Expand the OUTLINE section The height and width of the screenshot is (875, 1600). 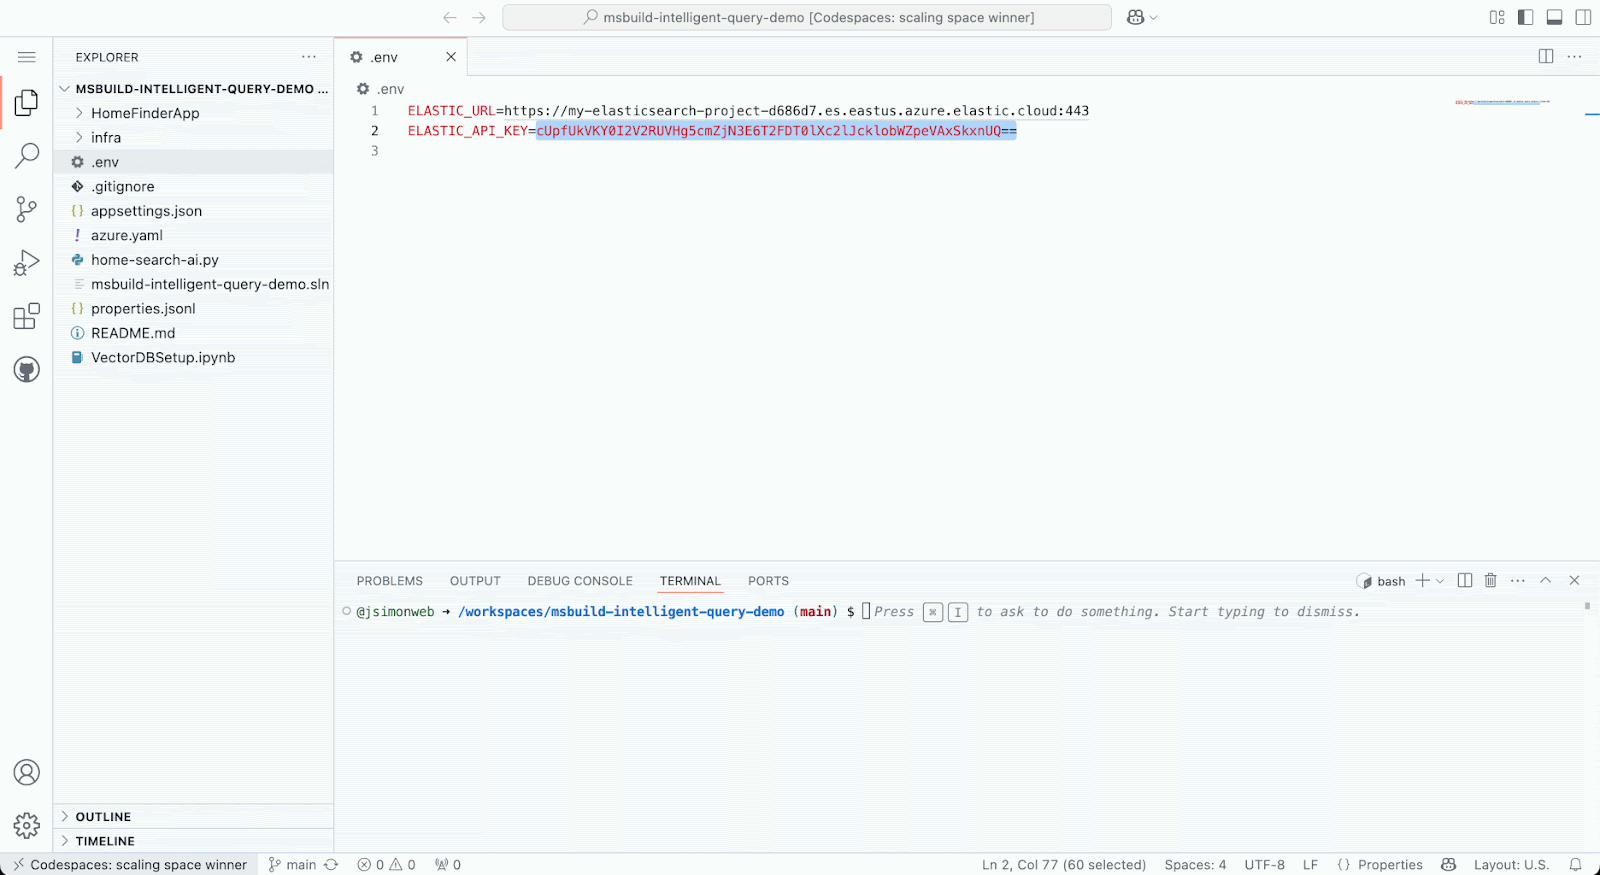(103, 817)
